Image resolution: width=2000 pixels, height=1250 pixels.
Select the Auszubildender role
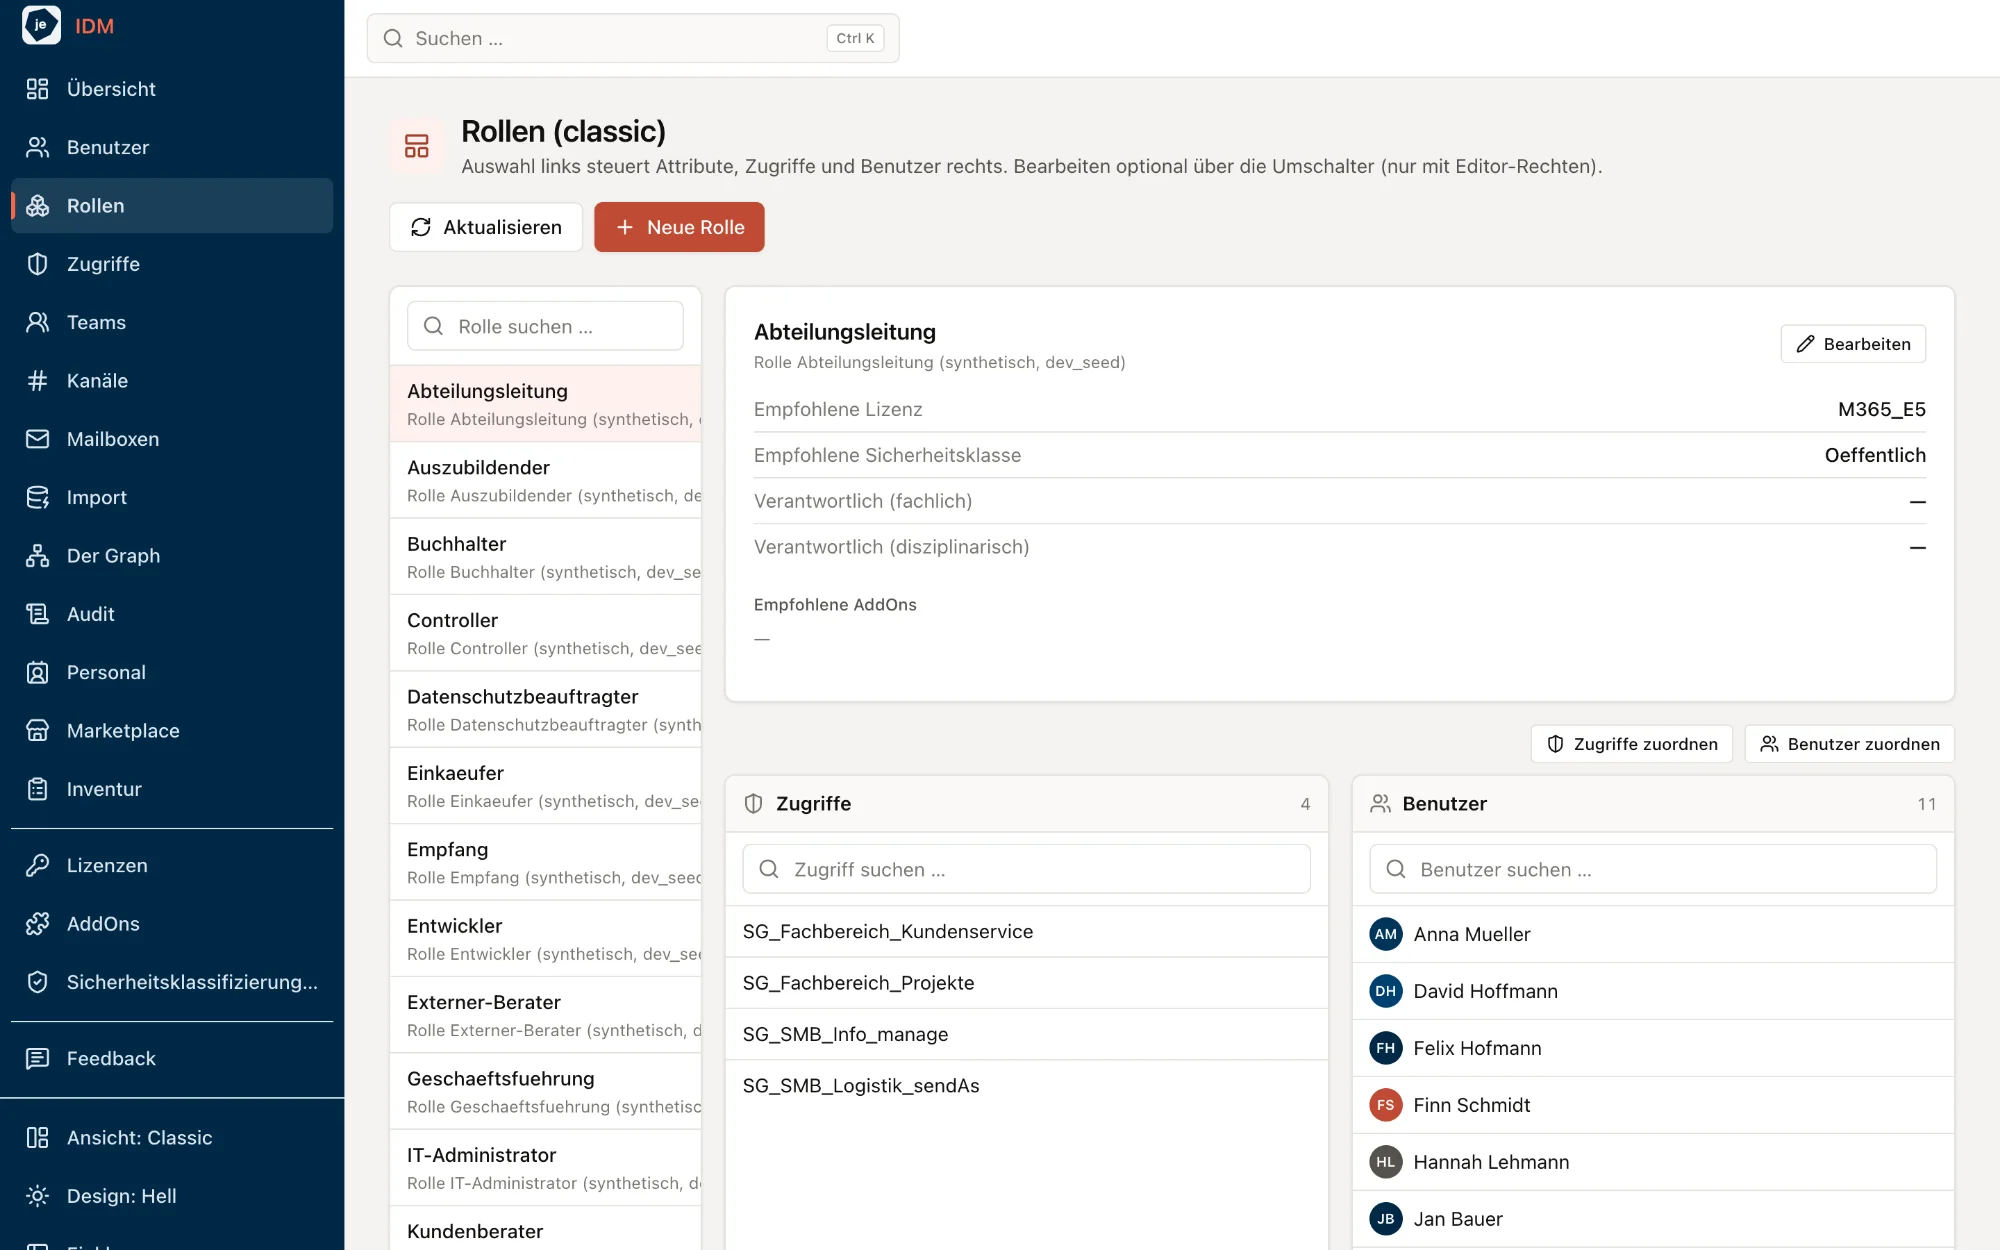click(546, 480)
